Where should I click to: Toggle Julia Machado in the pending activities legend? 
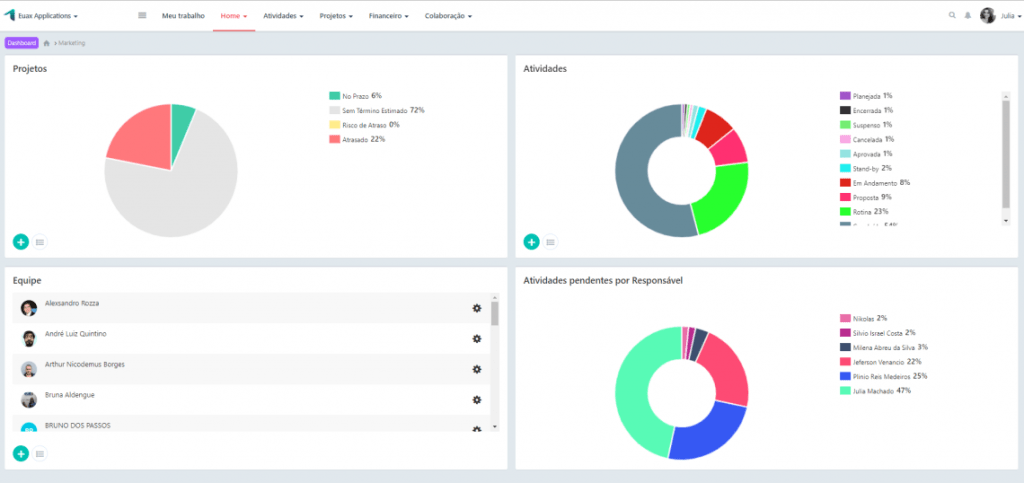coord(875,390)
